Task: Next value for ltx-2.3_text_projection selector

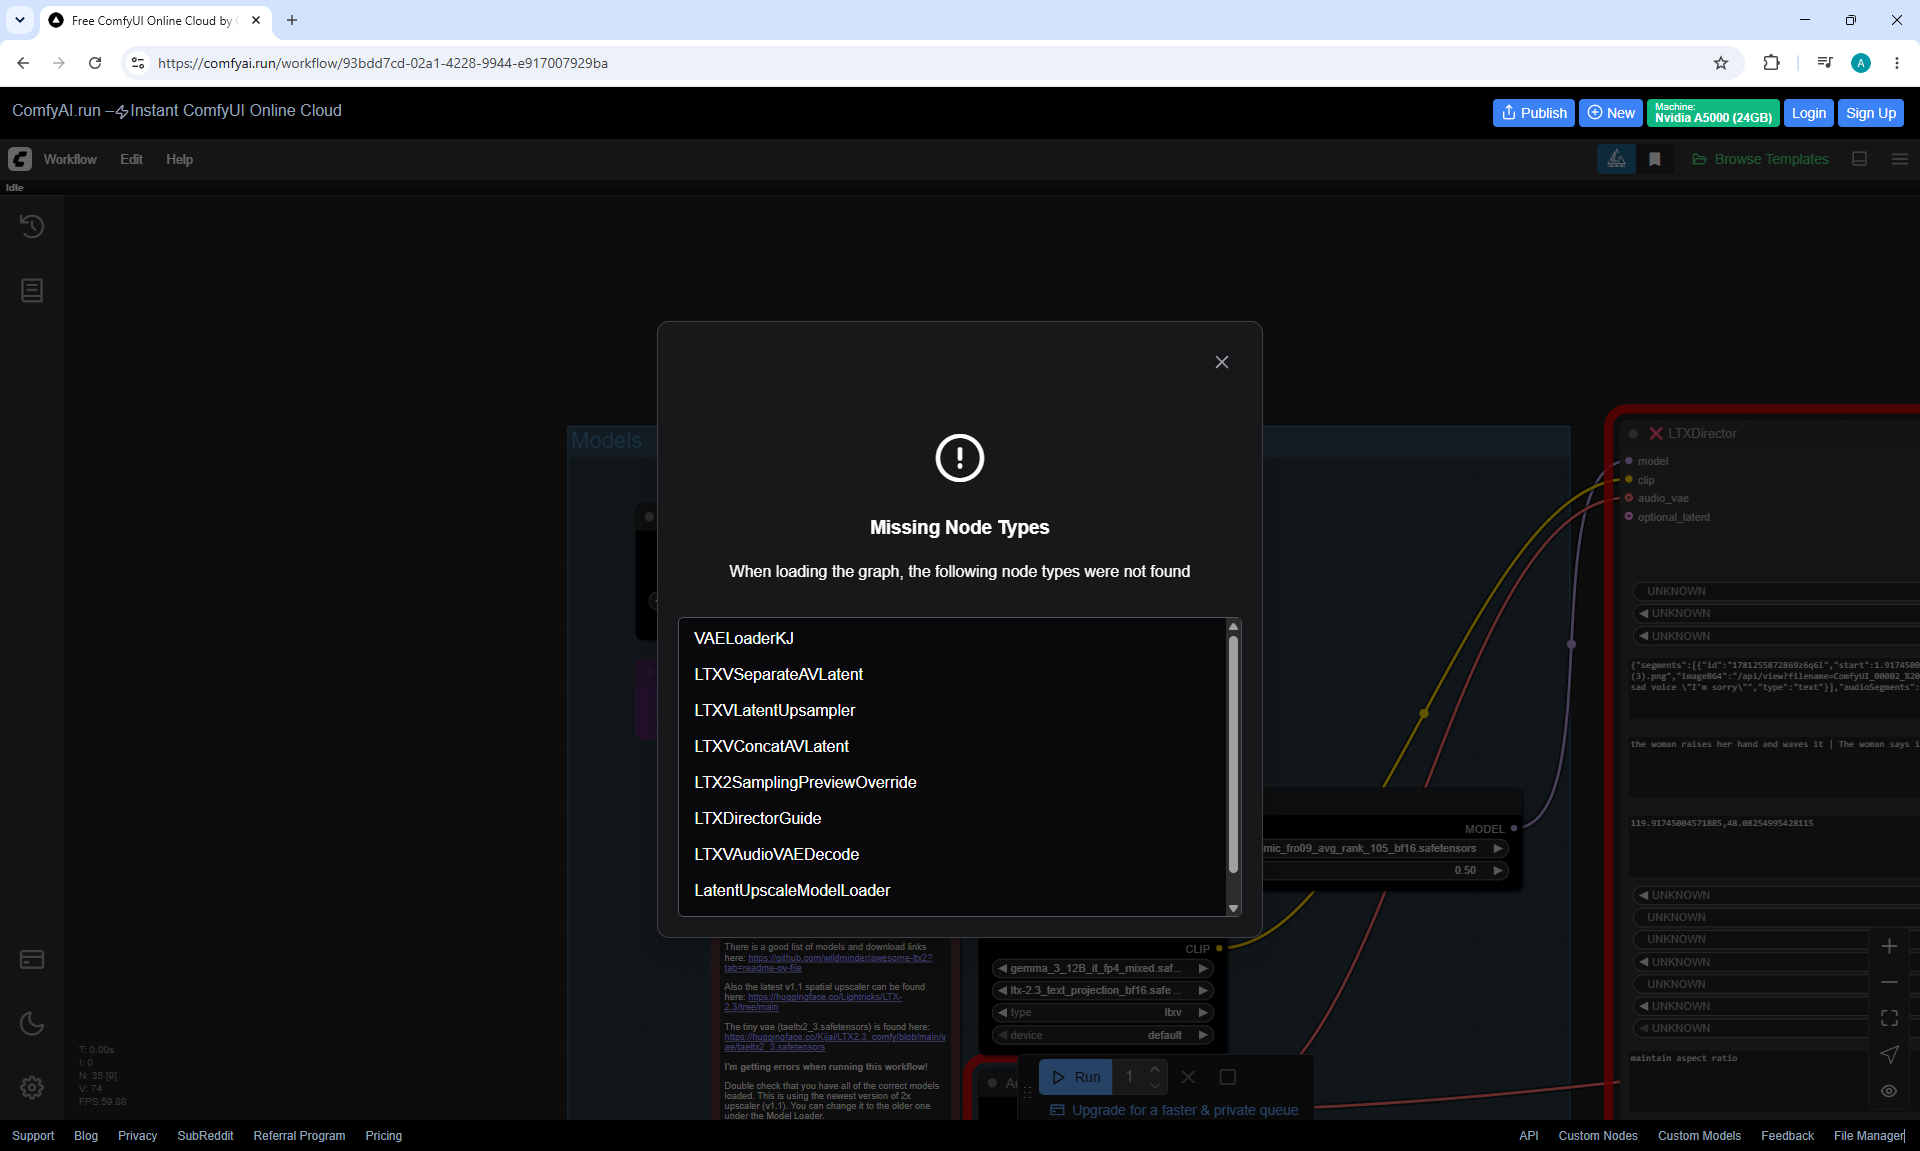Action: [1203, 990]
